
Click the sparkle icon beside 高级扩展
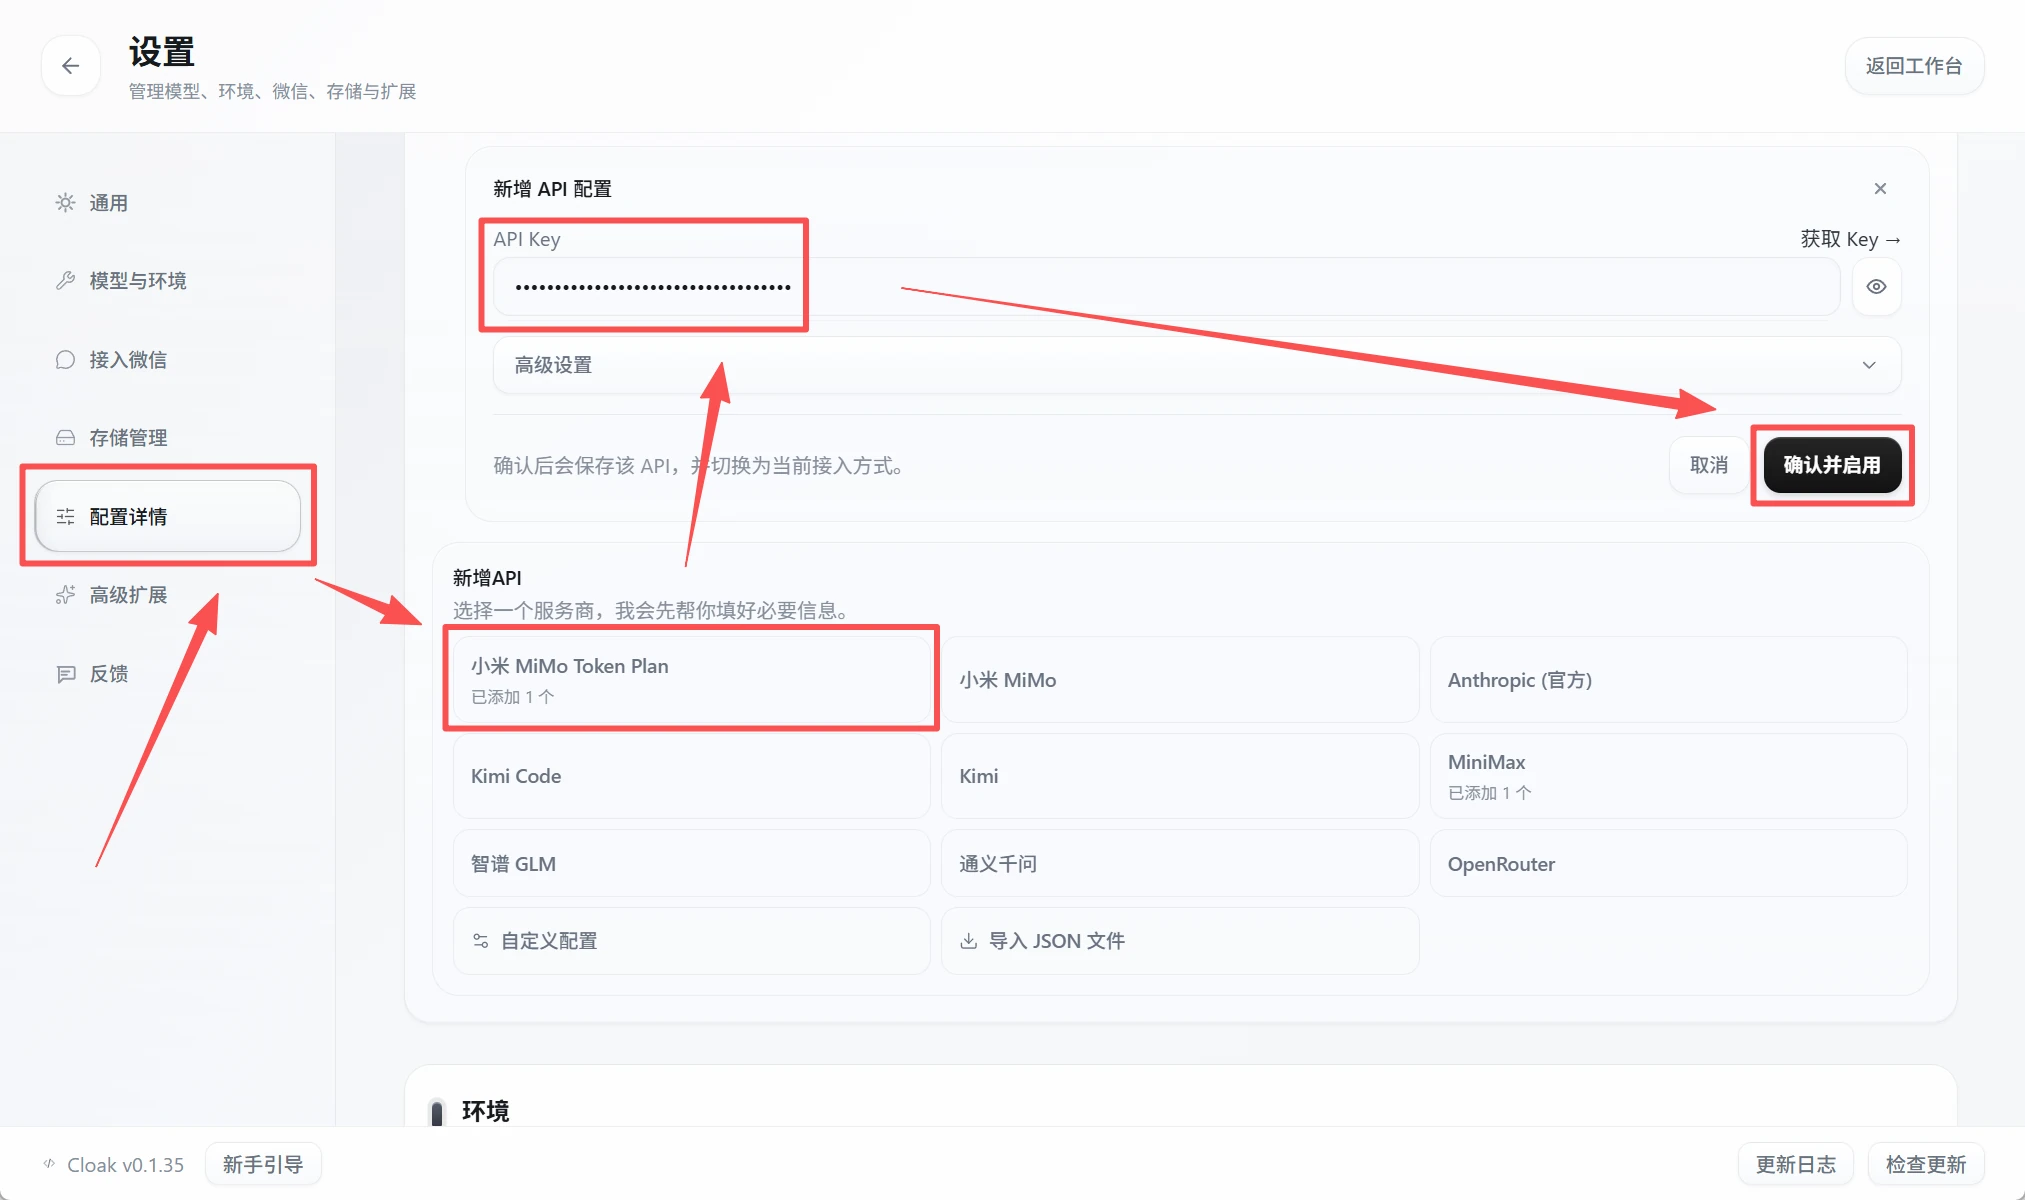65,595
